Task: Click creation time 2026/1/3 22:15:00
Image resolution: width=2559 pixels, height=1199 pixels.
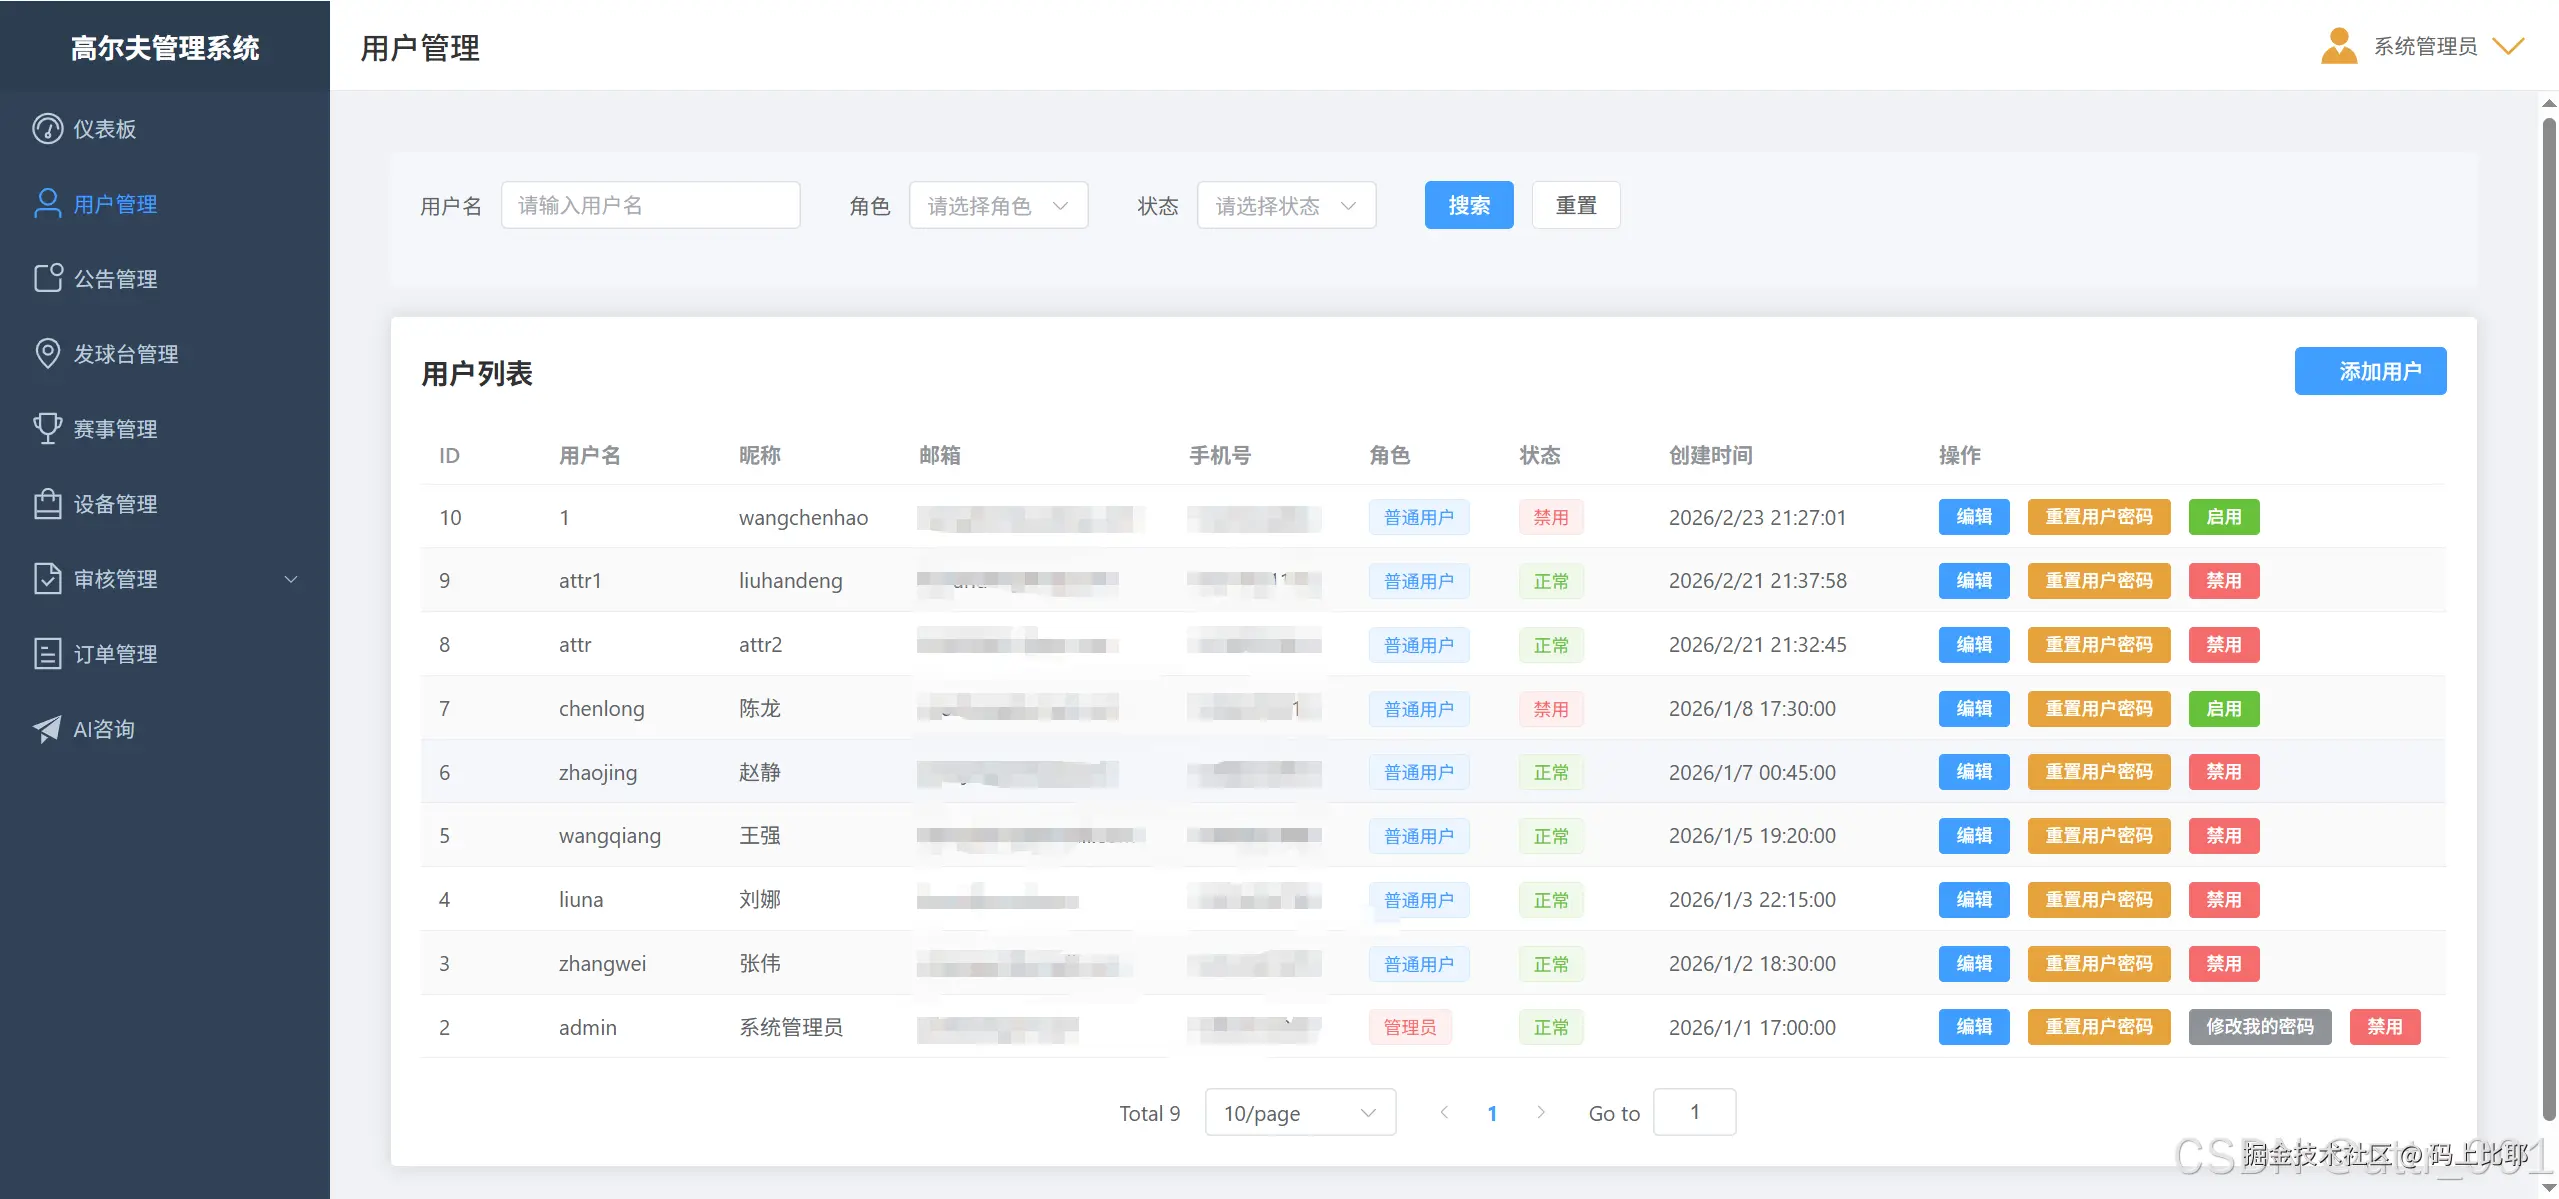Action: (x=1752, y=900)
